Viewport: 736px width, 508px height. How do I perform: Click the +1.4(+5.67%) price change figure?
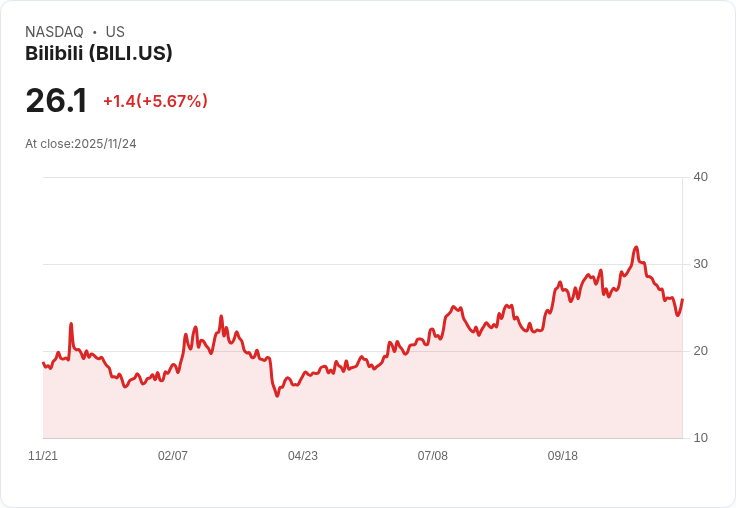click(155, 101)
